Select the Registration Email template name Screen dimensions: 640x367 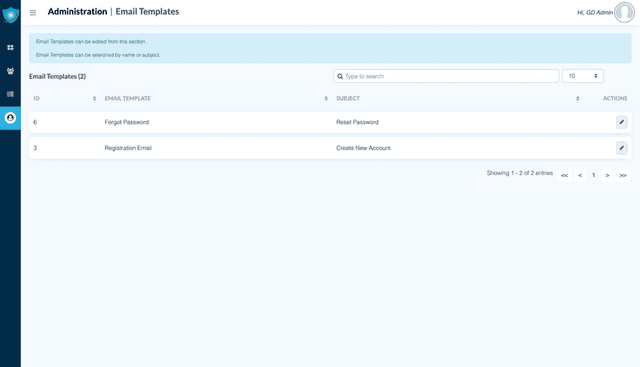[128, 148]
